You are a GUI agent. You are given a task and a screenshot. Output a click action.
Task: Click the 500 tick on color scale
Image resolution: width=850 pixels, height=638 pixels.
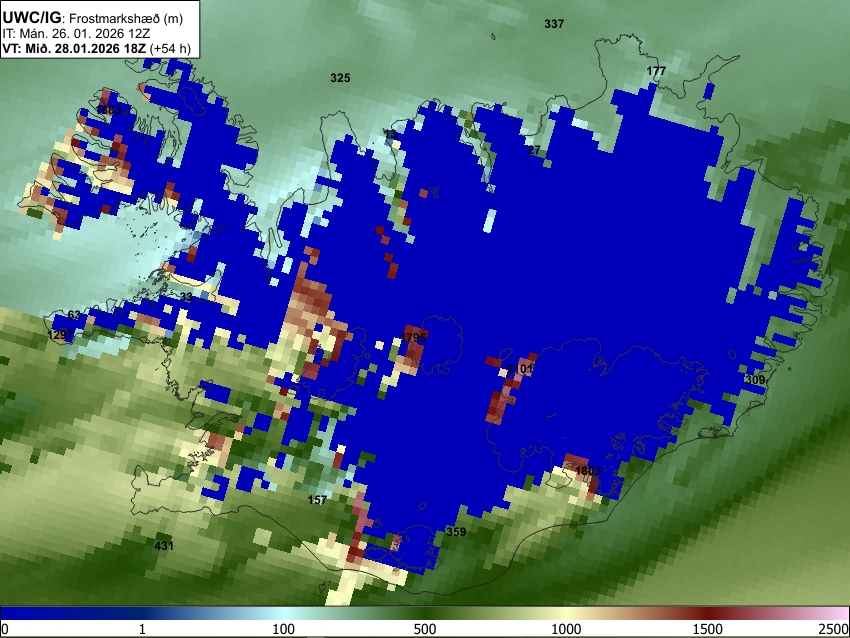(425, 629)
